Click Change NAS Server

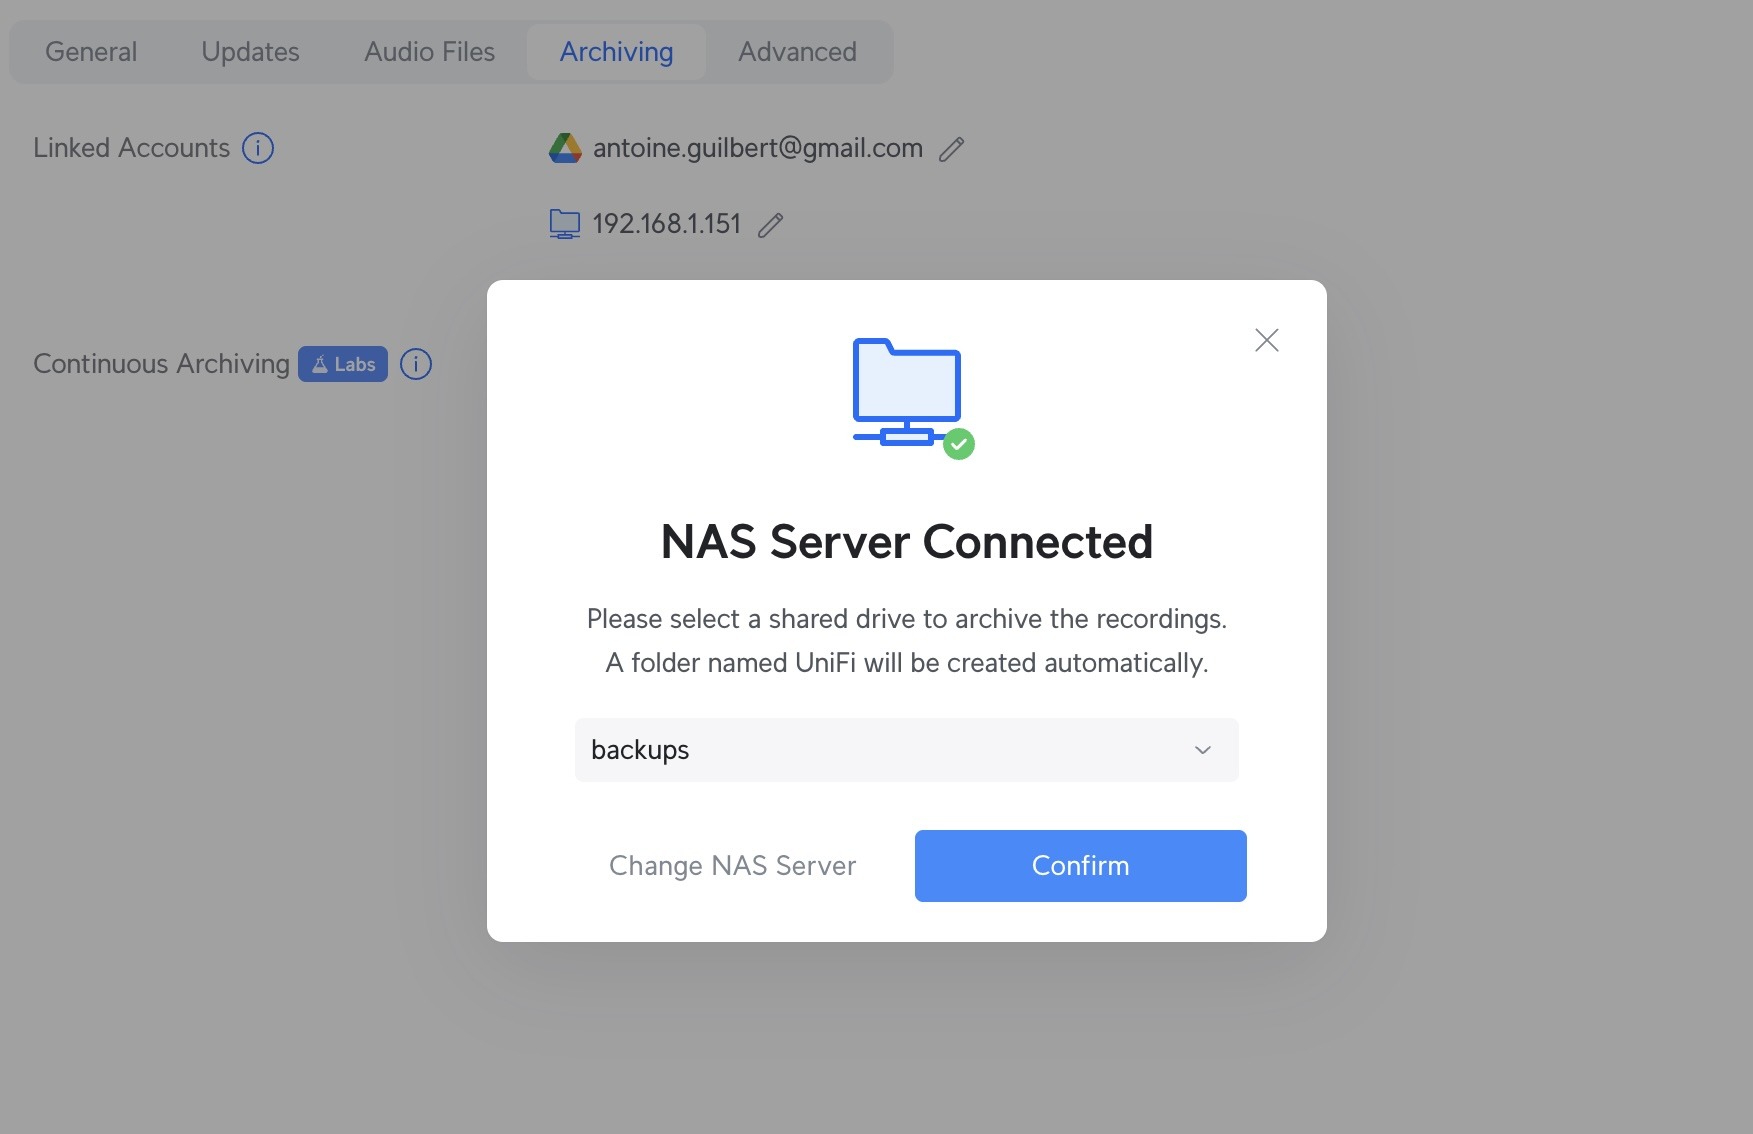click(733, 866)
